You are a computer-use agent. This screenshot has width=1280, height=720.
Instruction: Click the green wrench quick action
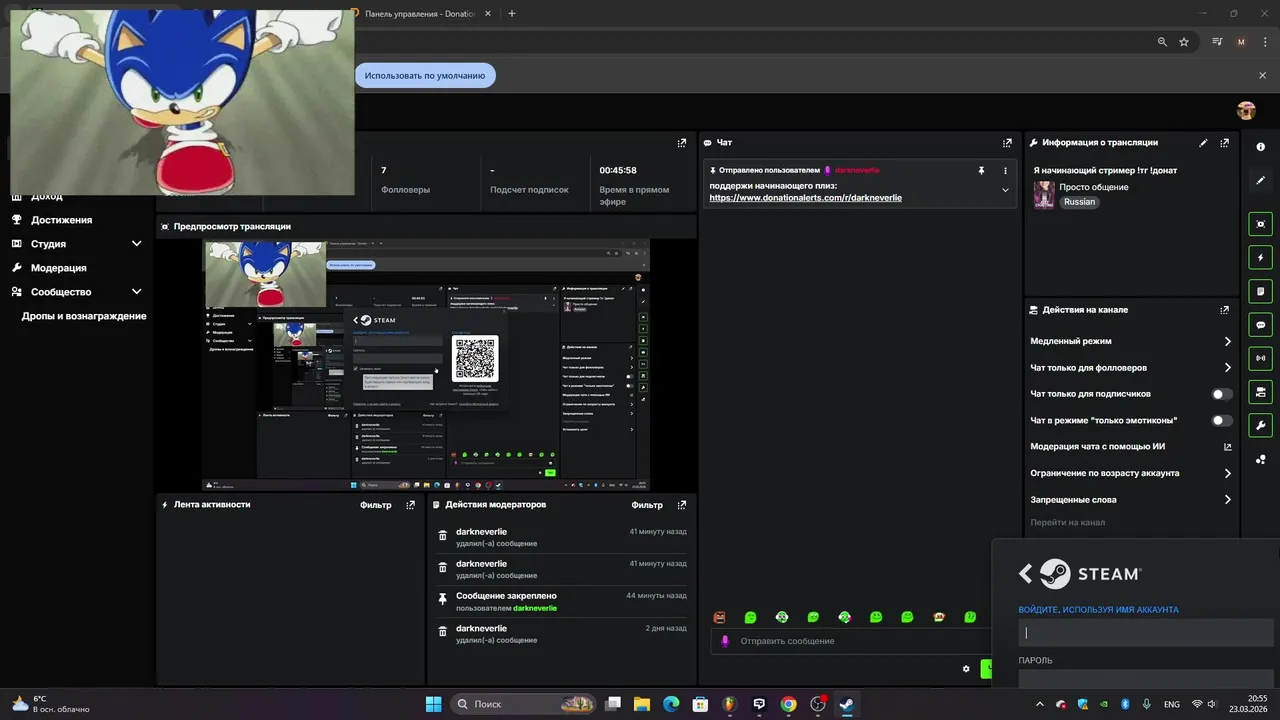[x=1260, y=424]
